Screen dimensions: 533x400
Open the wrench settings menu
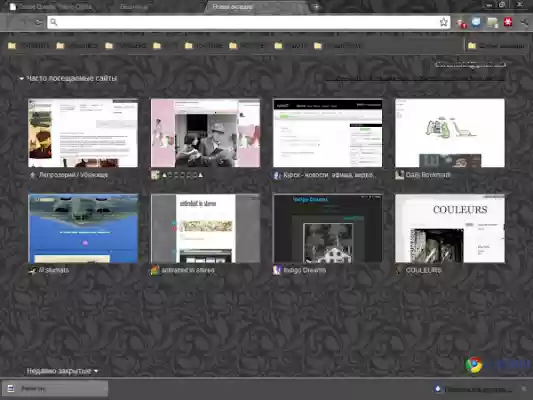pyautogui.click(x=524, y=22)
